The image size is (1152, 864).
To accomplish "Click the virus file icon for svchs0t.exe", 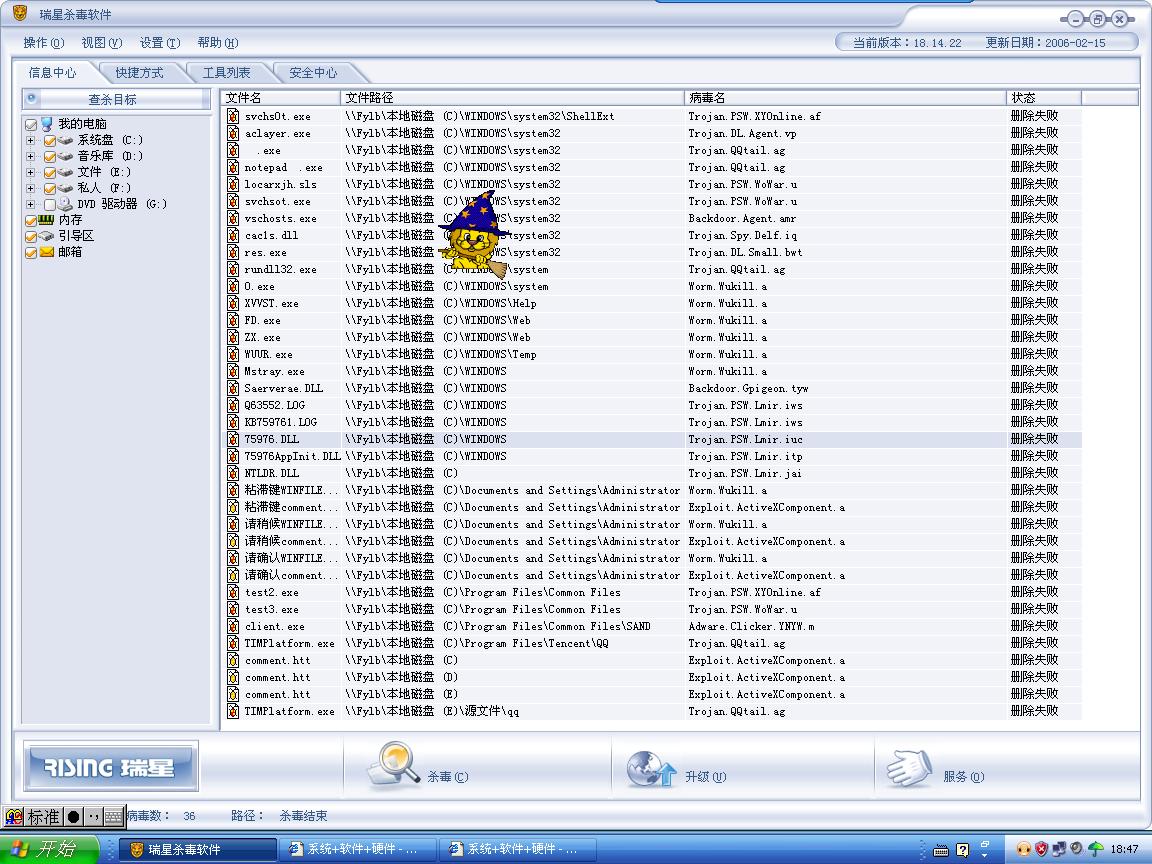I will coord(233,116).
